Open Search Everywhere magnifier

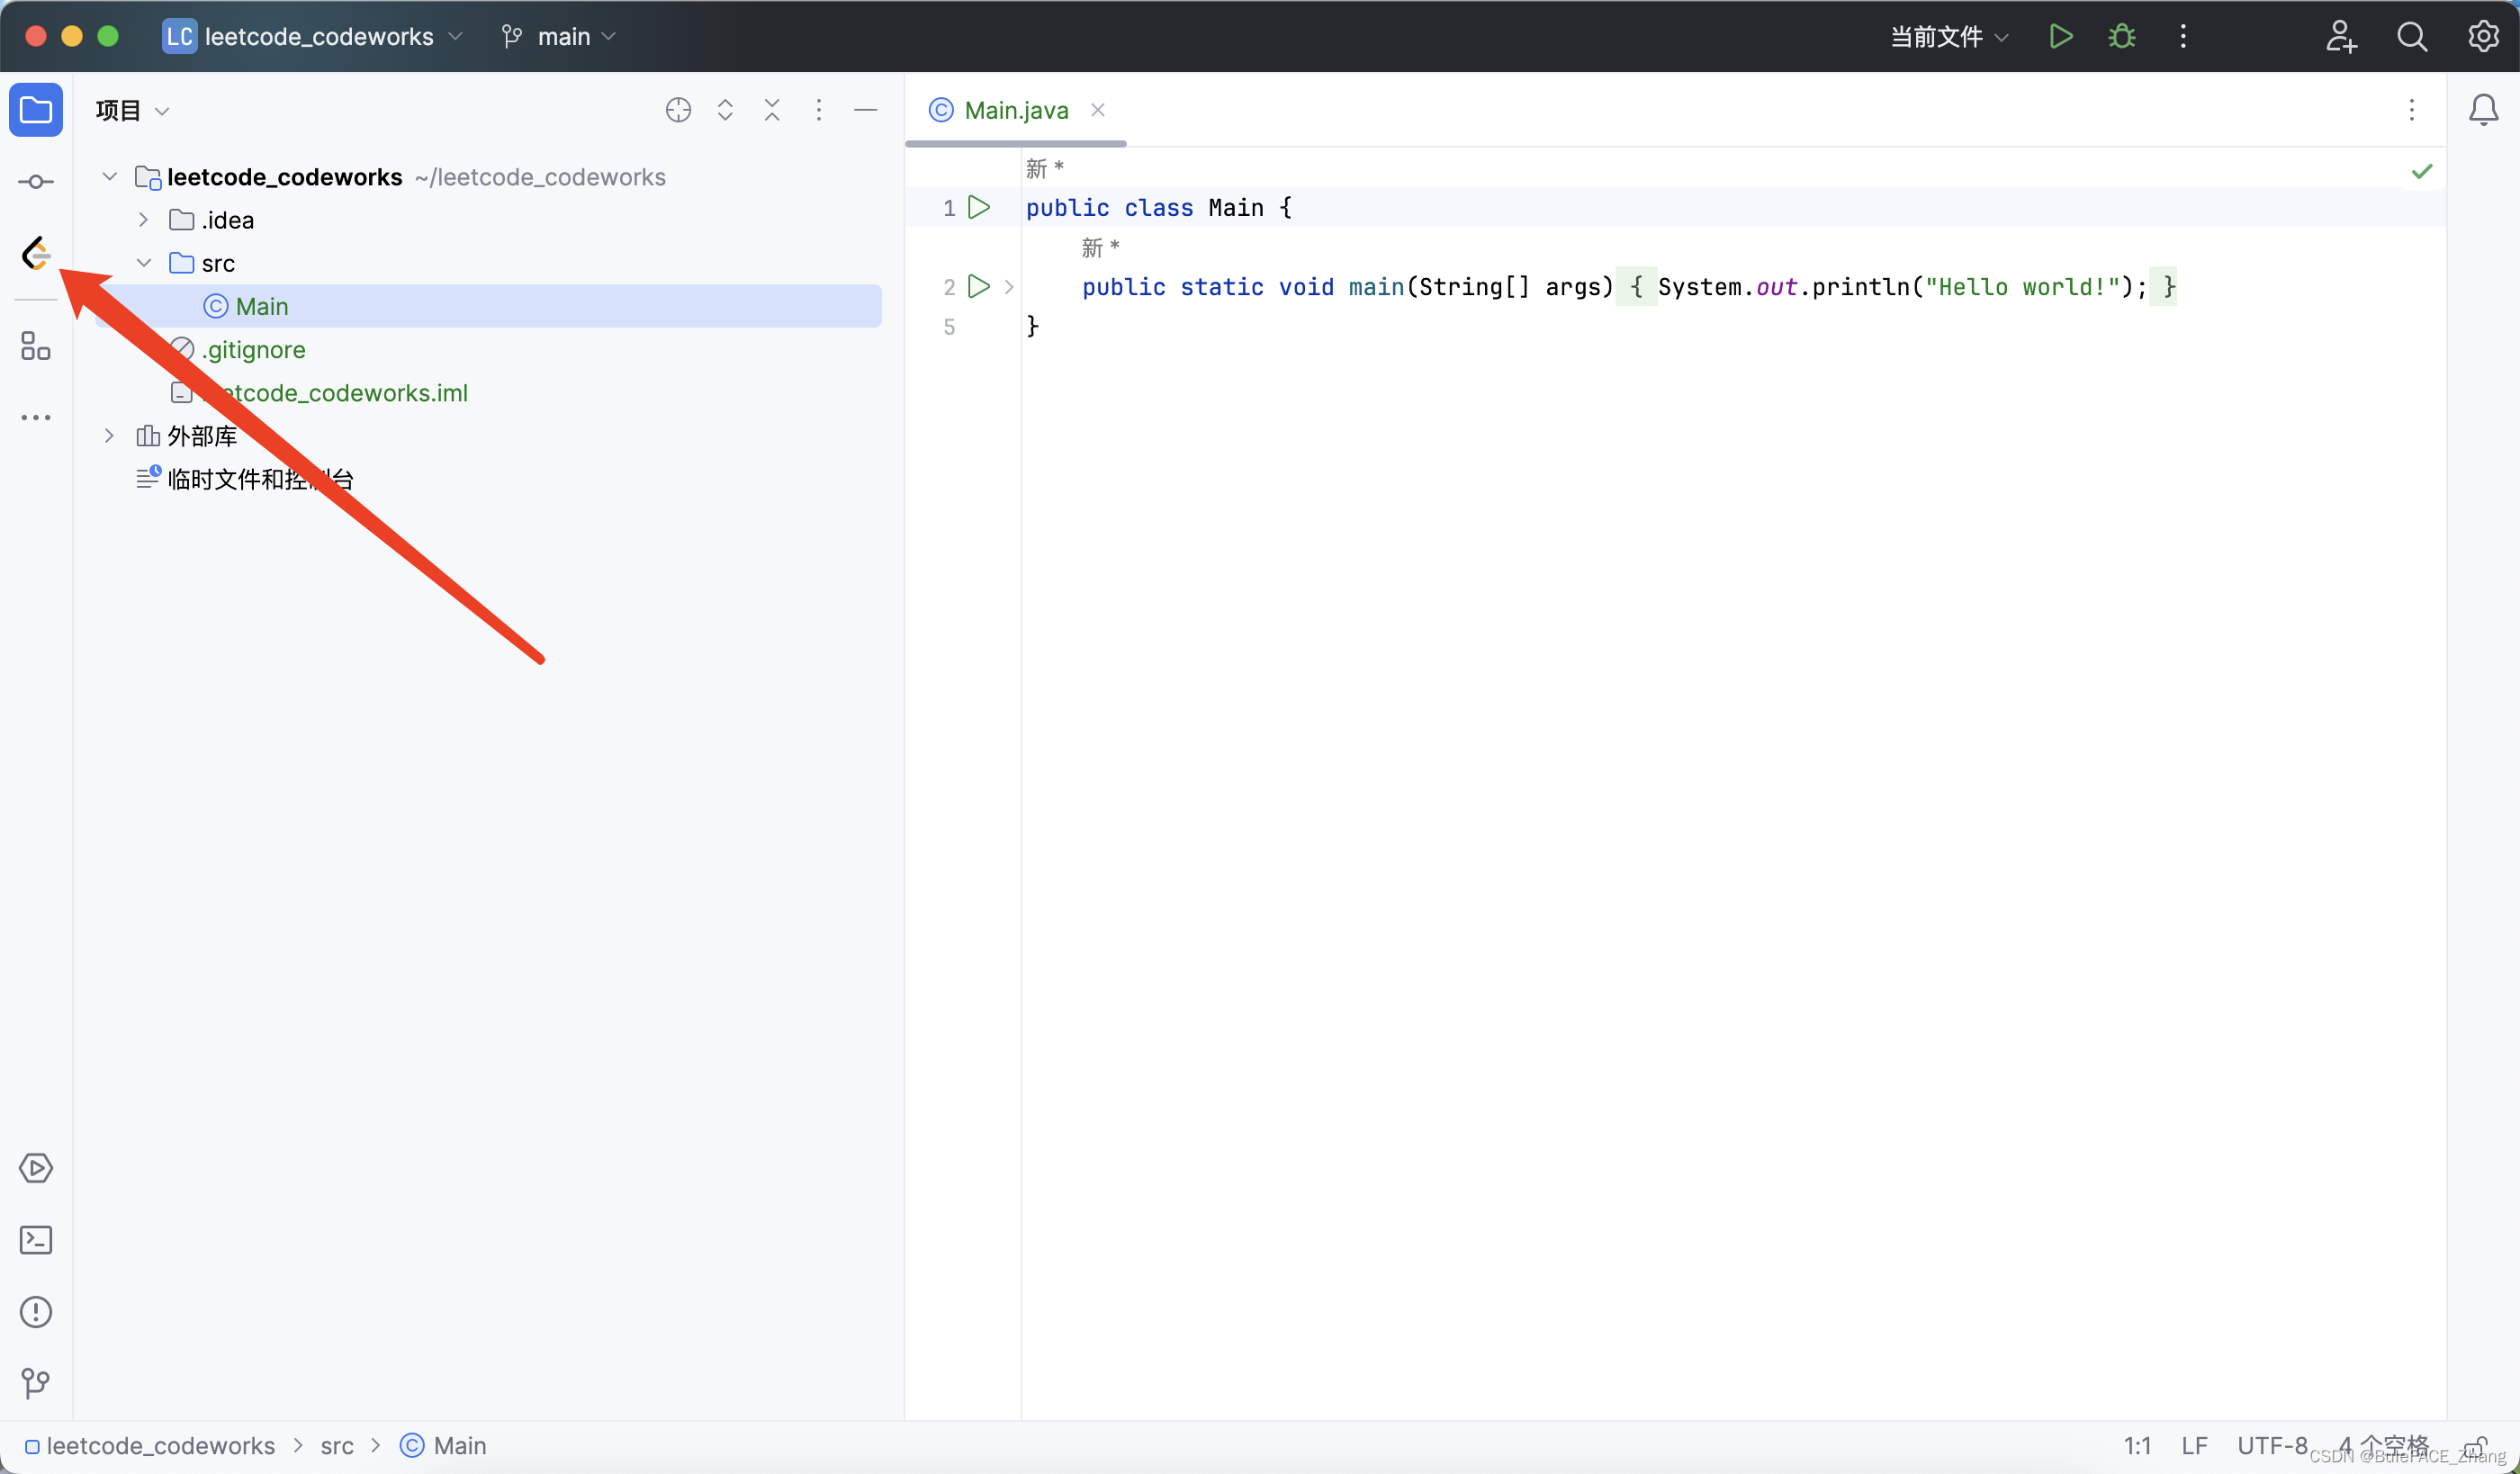tap(2412, 37)
